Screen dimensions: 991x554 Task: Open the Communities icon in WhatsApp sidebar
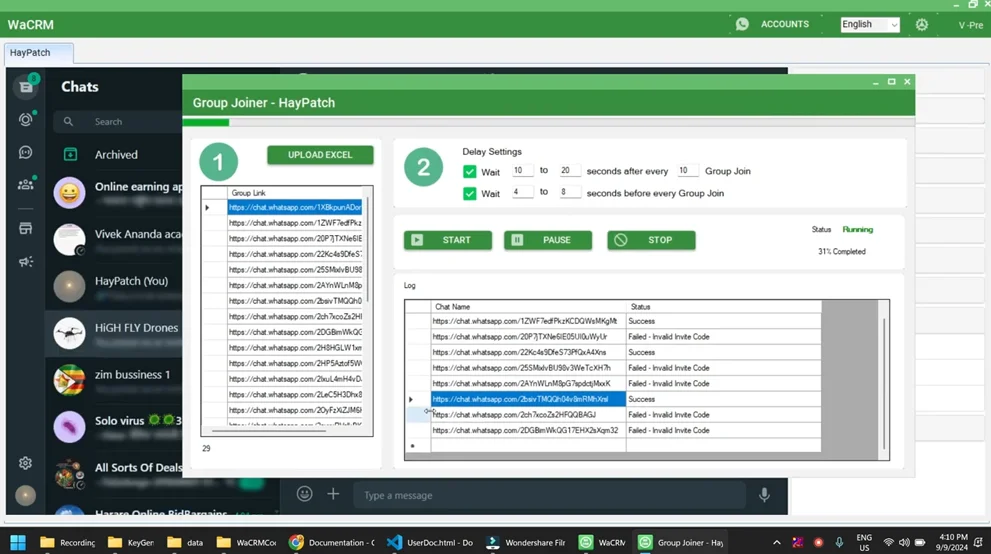(x=26, y=184)
